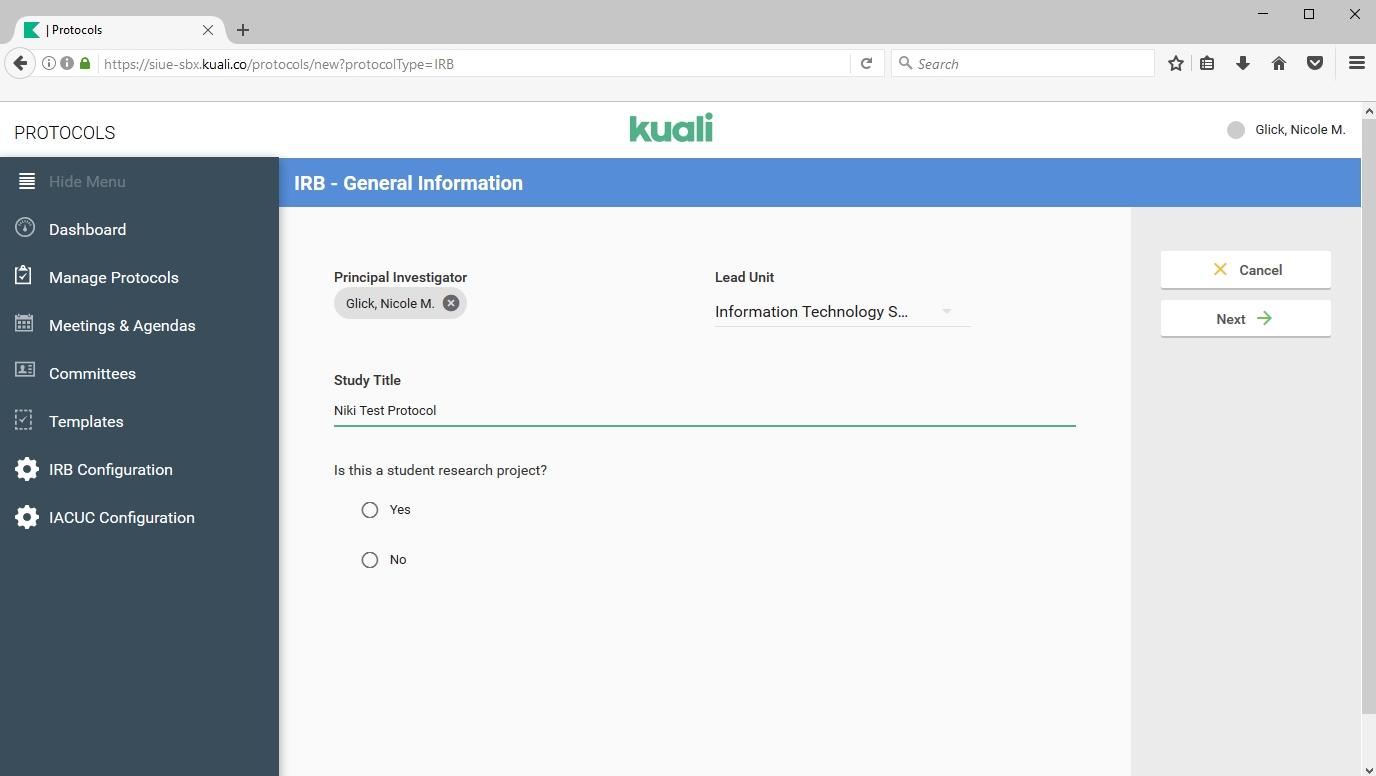Open the Firefox hamburger menu
This screenshot has height=776, width=1376.
click(1356, 63)
